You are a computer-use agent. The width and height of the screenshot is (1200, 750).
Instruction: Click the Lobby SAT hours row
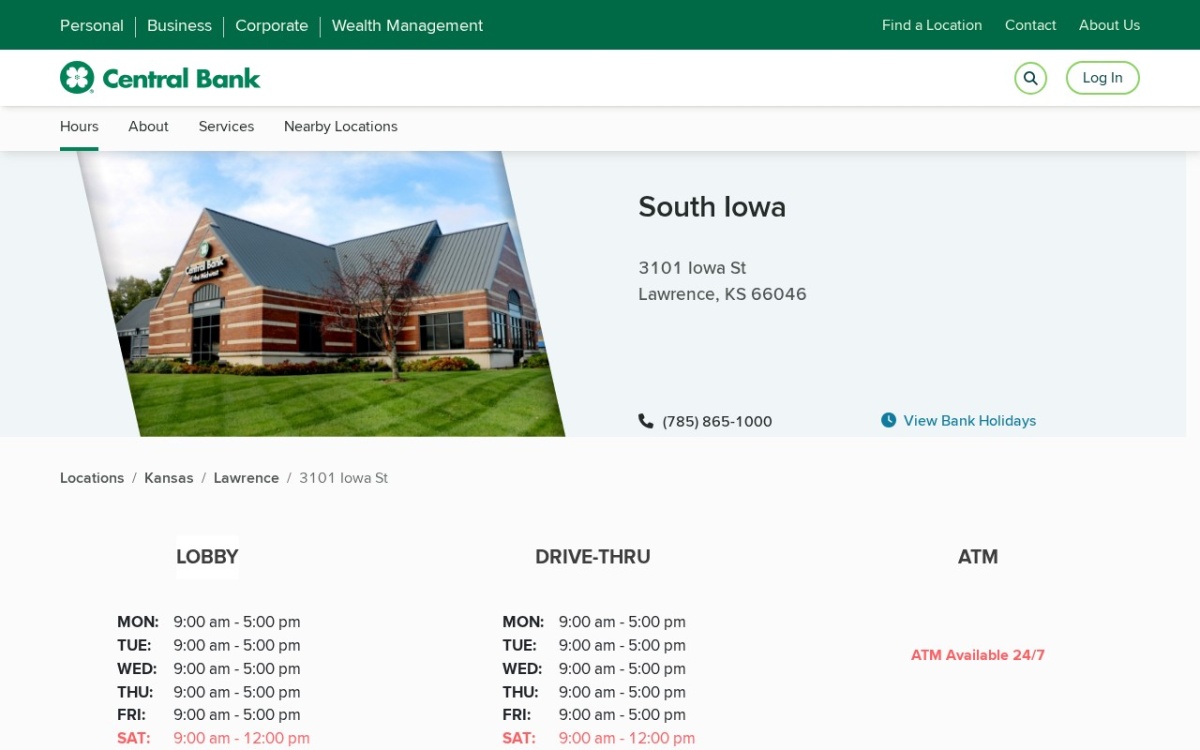[213, 738]
